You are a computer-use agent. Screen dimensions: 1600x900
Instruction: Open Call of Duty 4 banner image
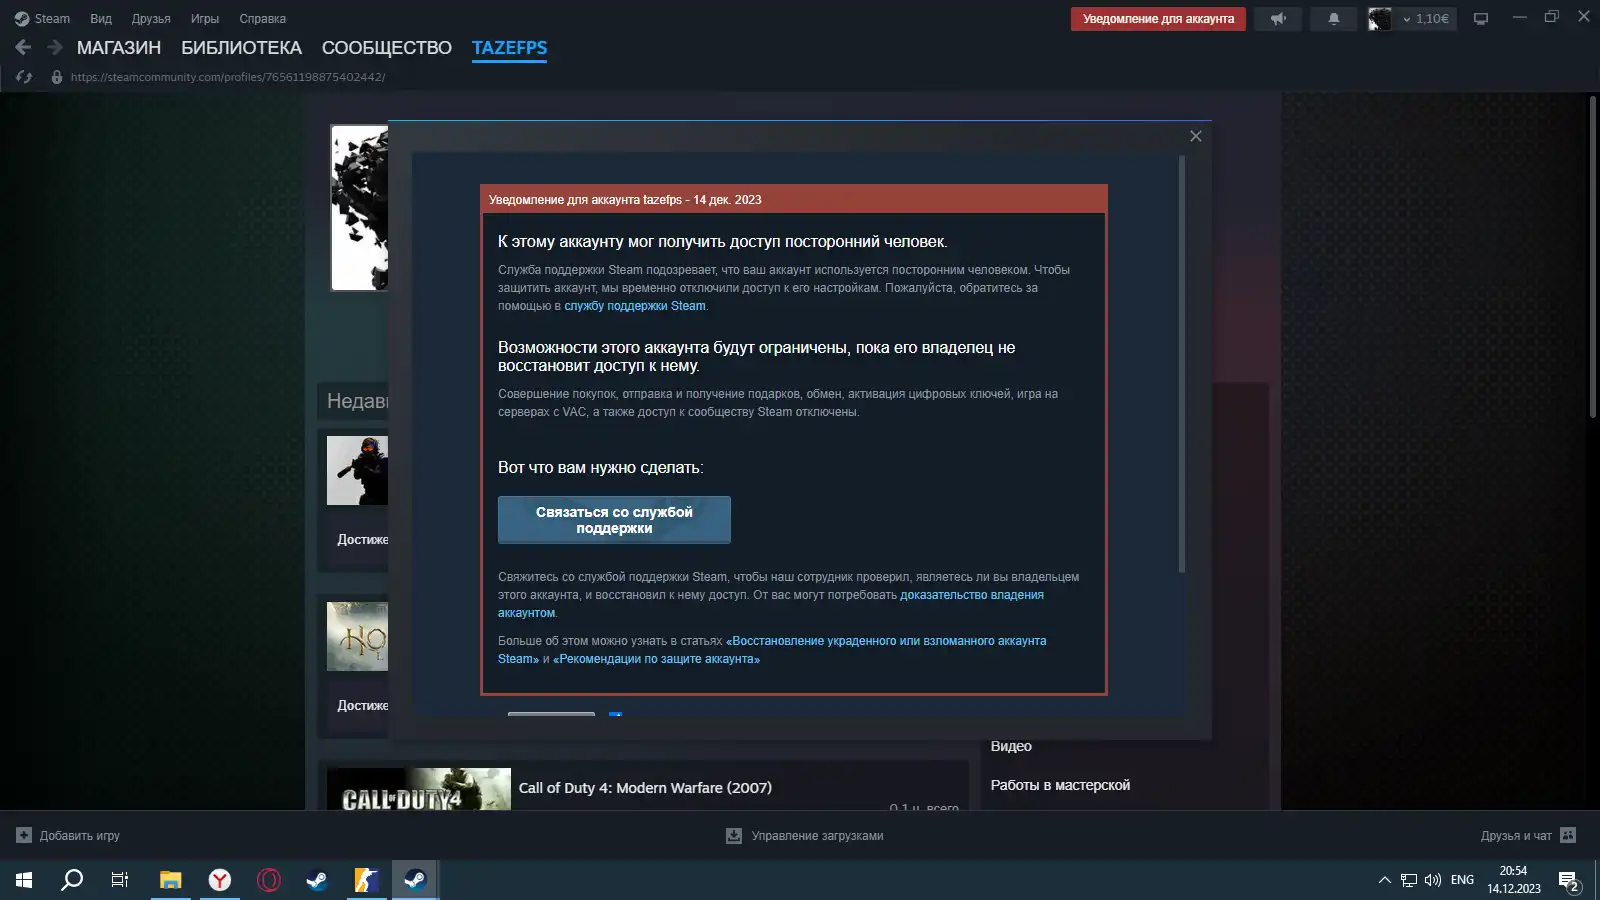click(419, 789)
